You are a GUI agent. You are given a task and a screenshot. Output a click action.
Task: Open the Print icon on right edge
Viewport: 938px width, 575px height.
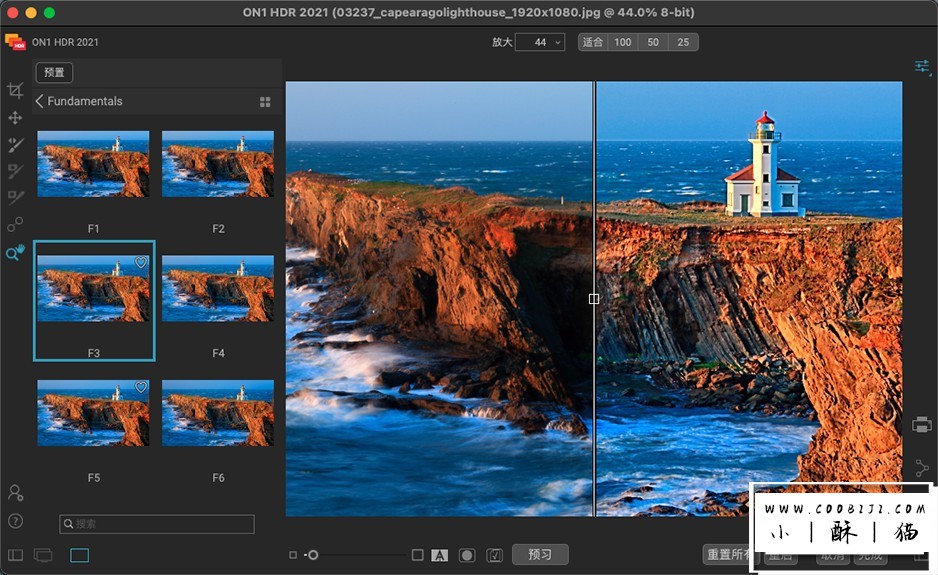pyautogui.click(x=921, y=425)
